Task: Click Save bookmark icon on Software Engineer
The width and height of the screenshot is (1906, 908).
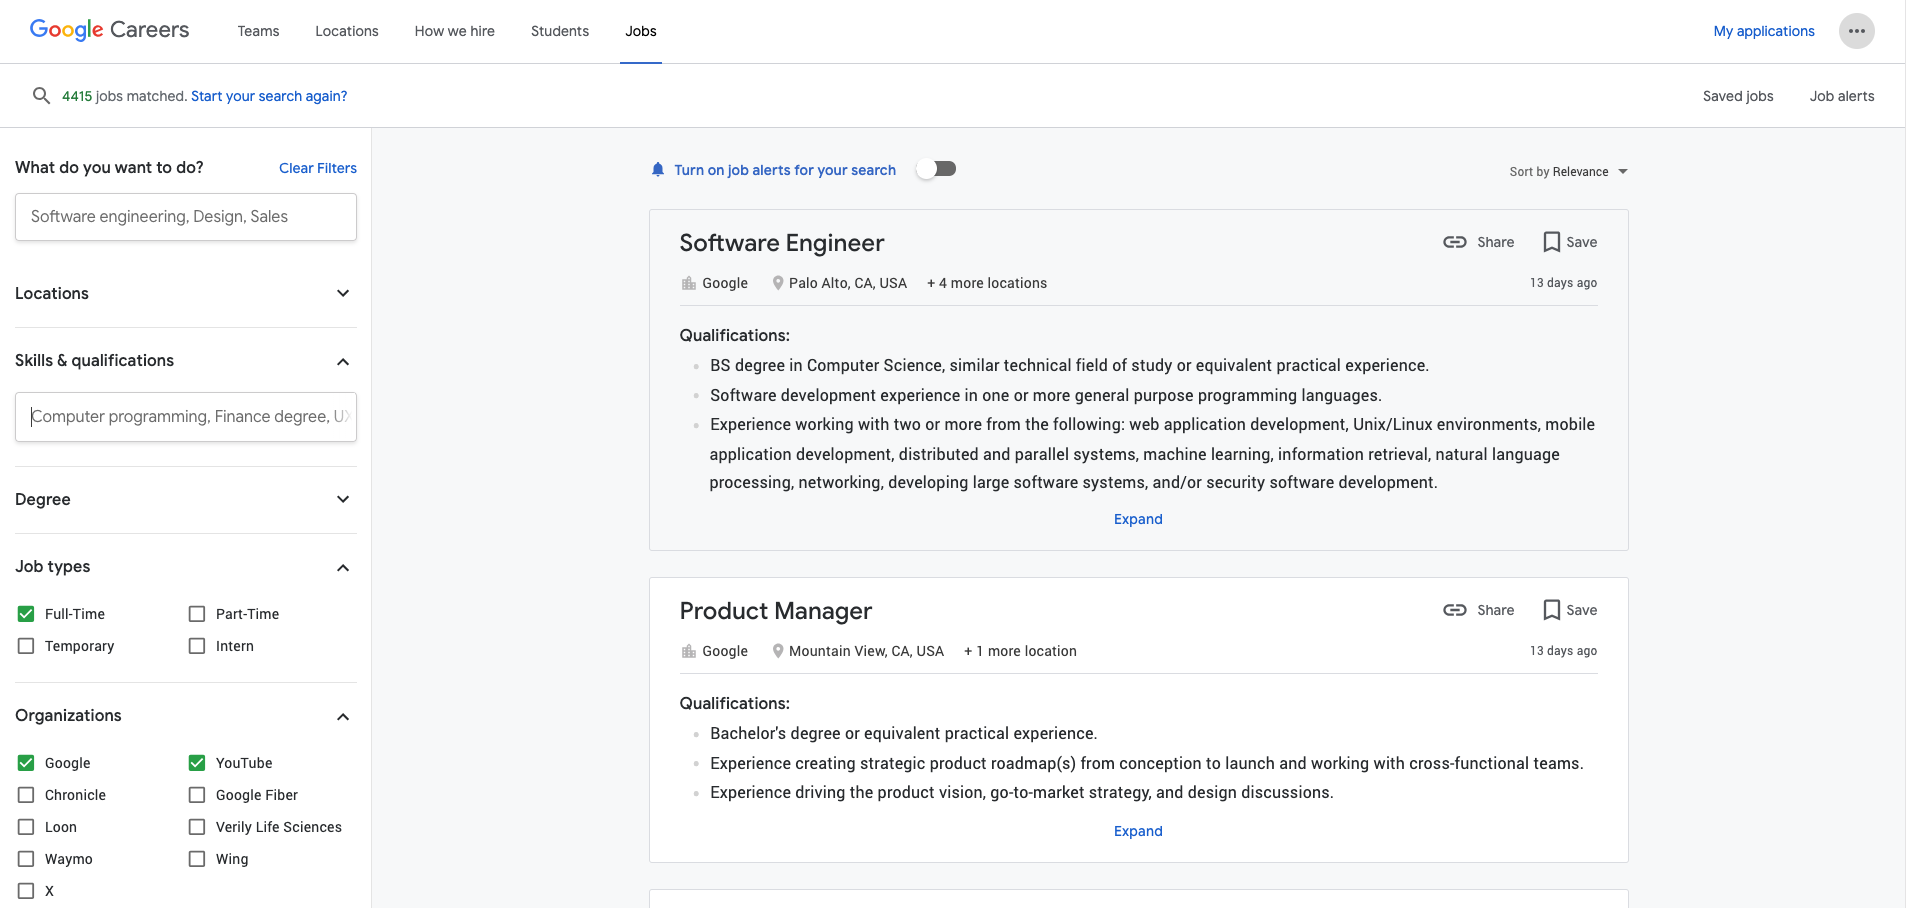Action: (x=1551, y=242)
